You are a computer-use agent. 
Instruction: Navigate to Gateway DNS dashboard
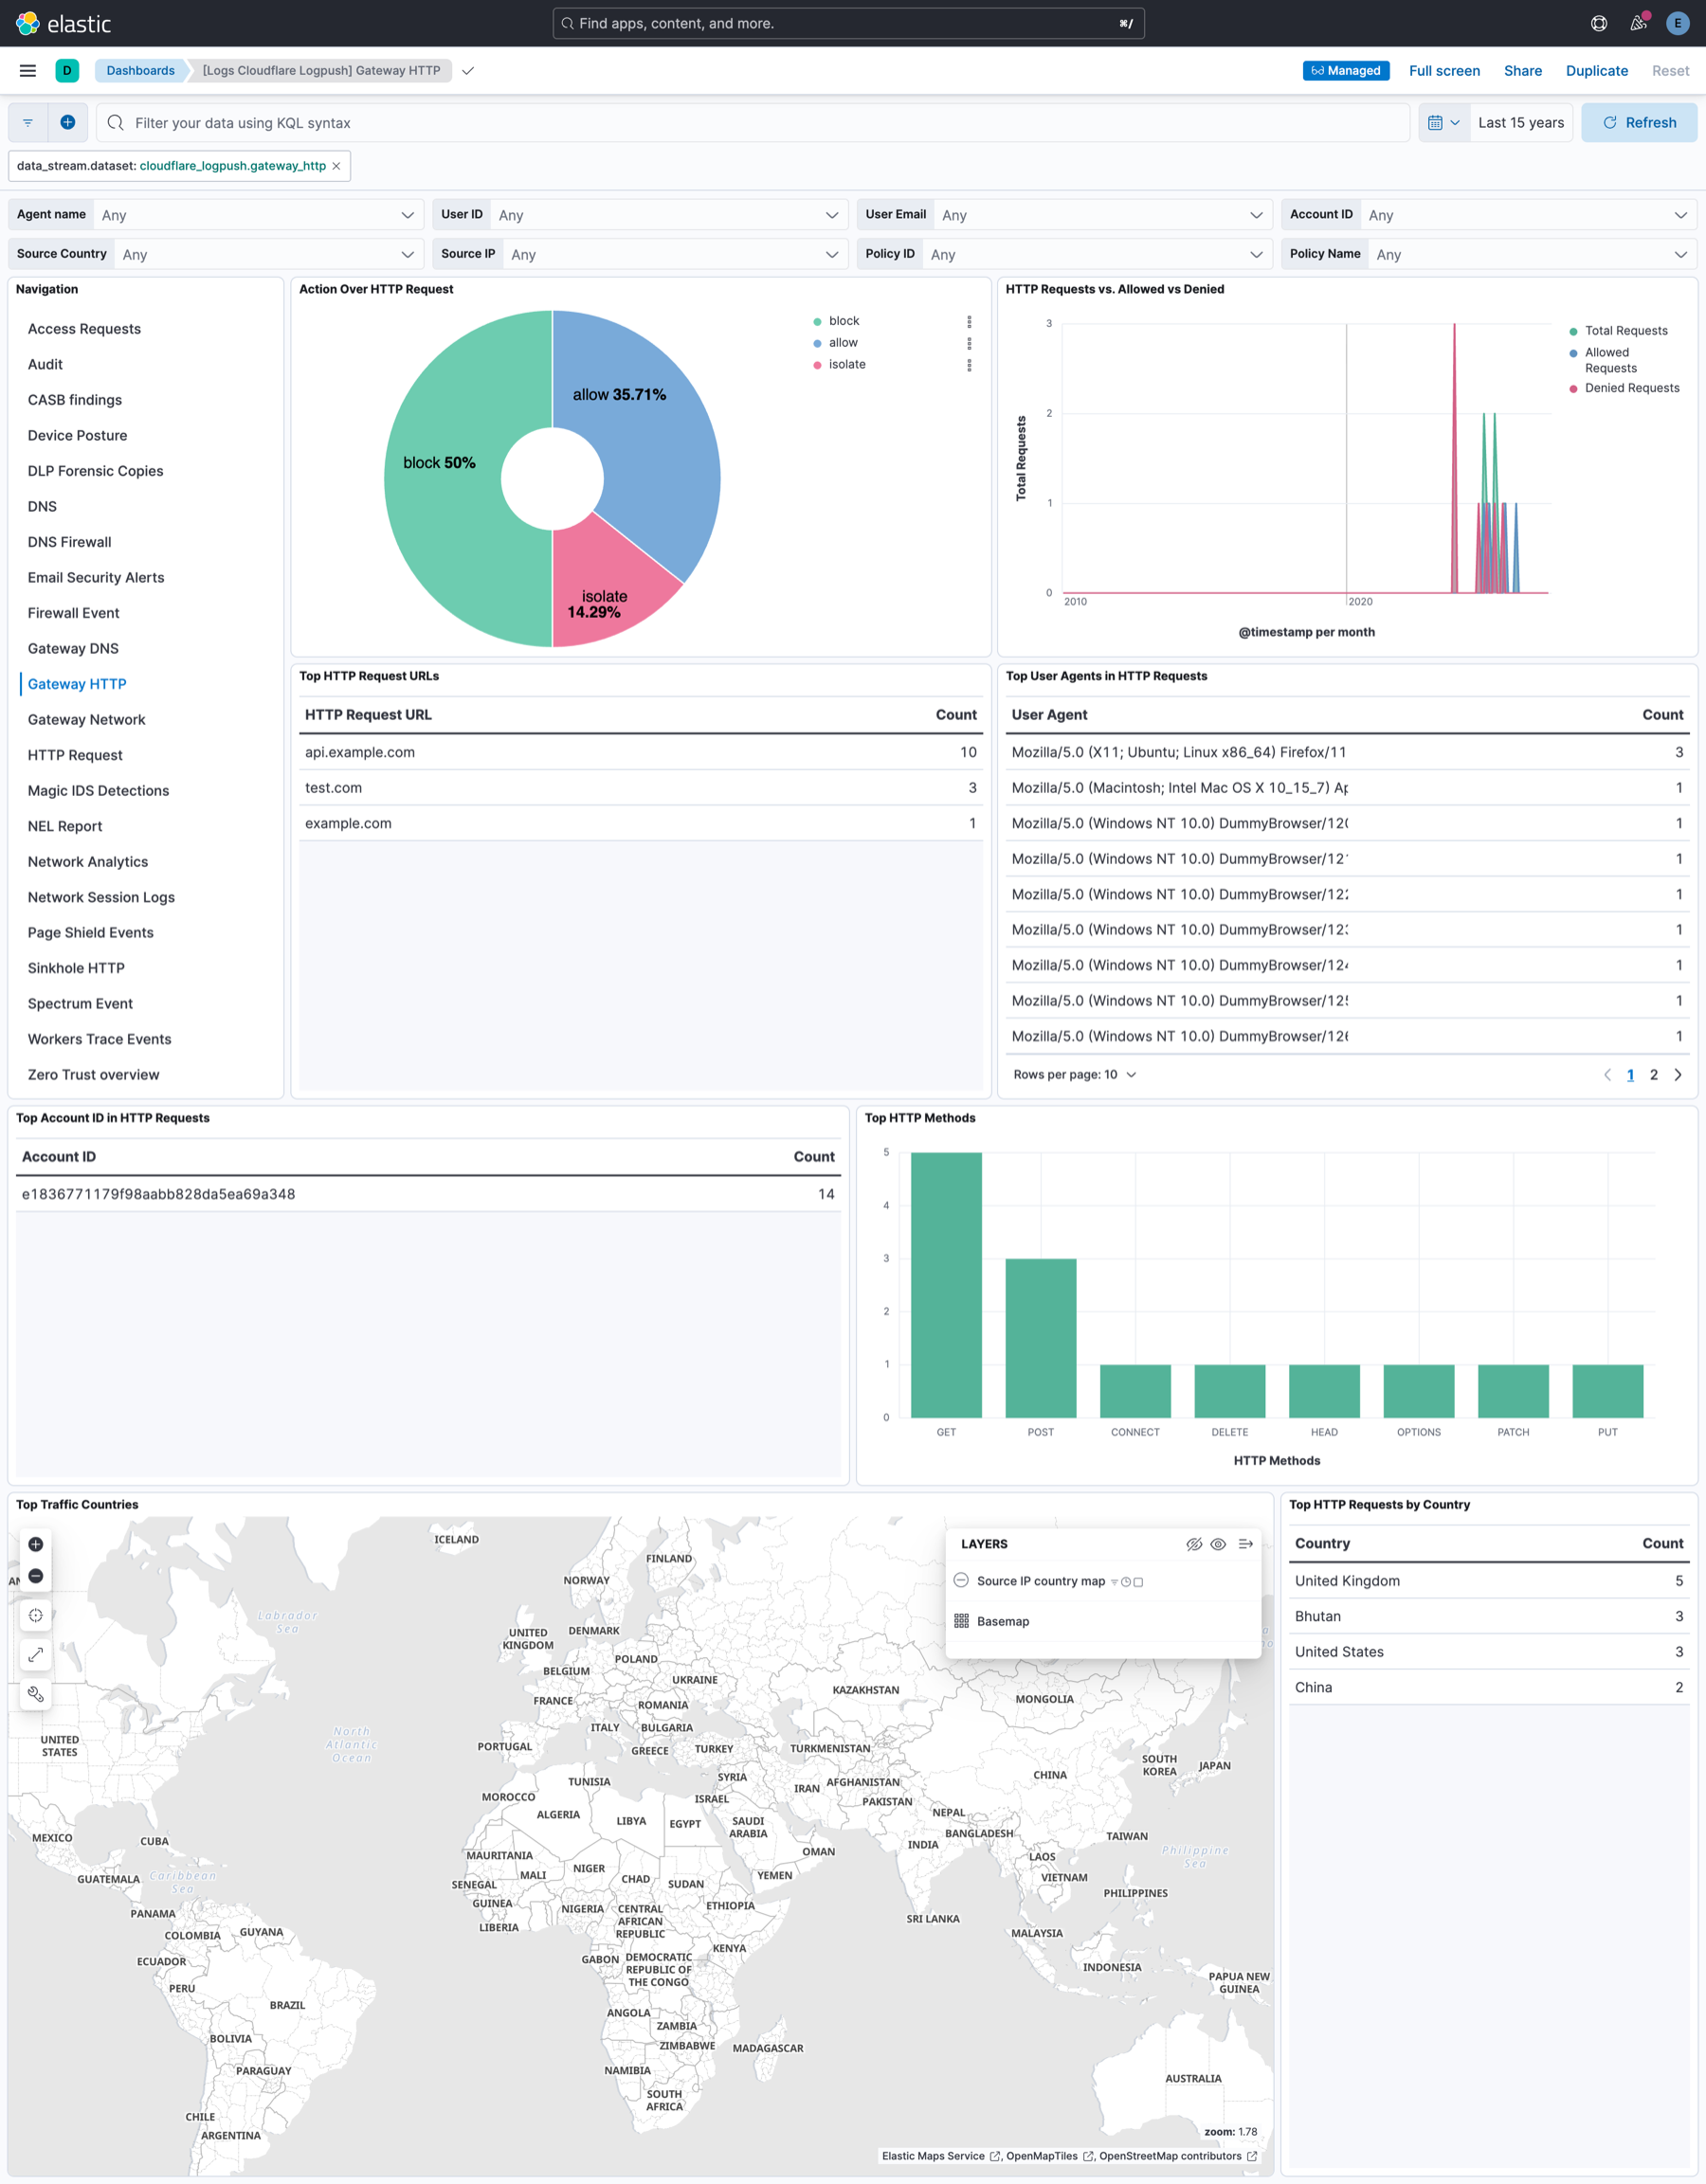[x=73, y=648]
